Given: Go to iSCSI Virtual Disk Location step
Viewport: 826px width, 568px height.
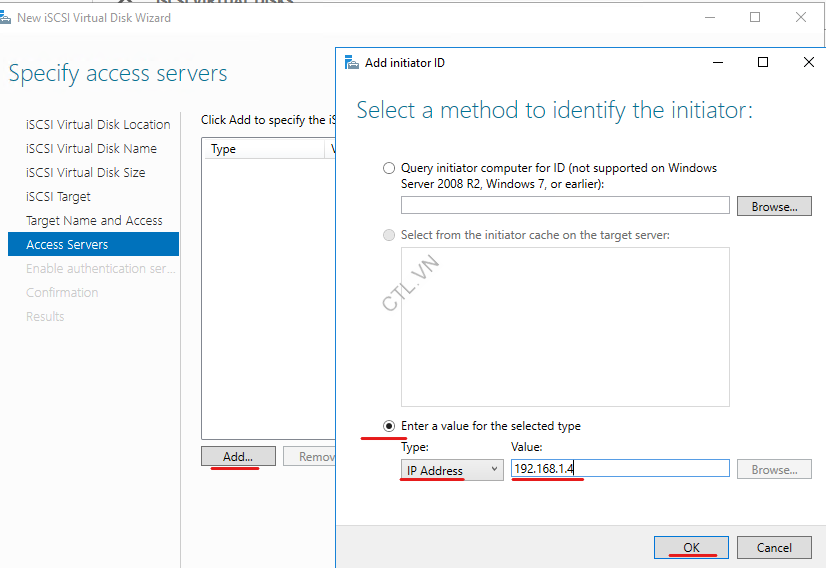Looking at the screenshot, I should click(x=98, y=124).
